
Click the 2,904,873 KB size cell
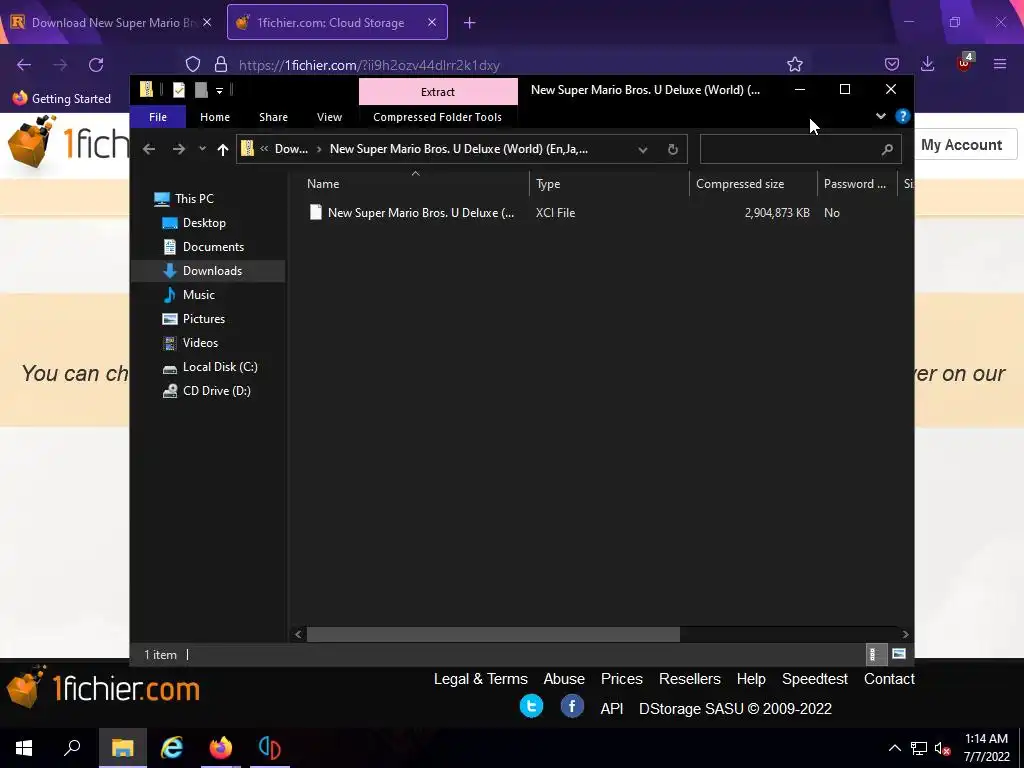coord(776,213)
